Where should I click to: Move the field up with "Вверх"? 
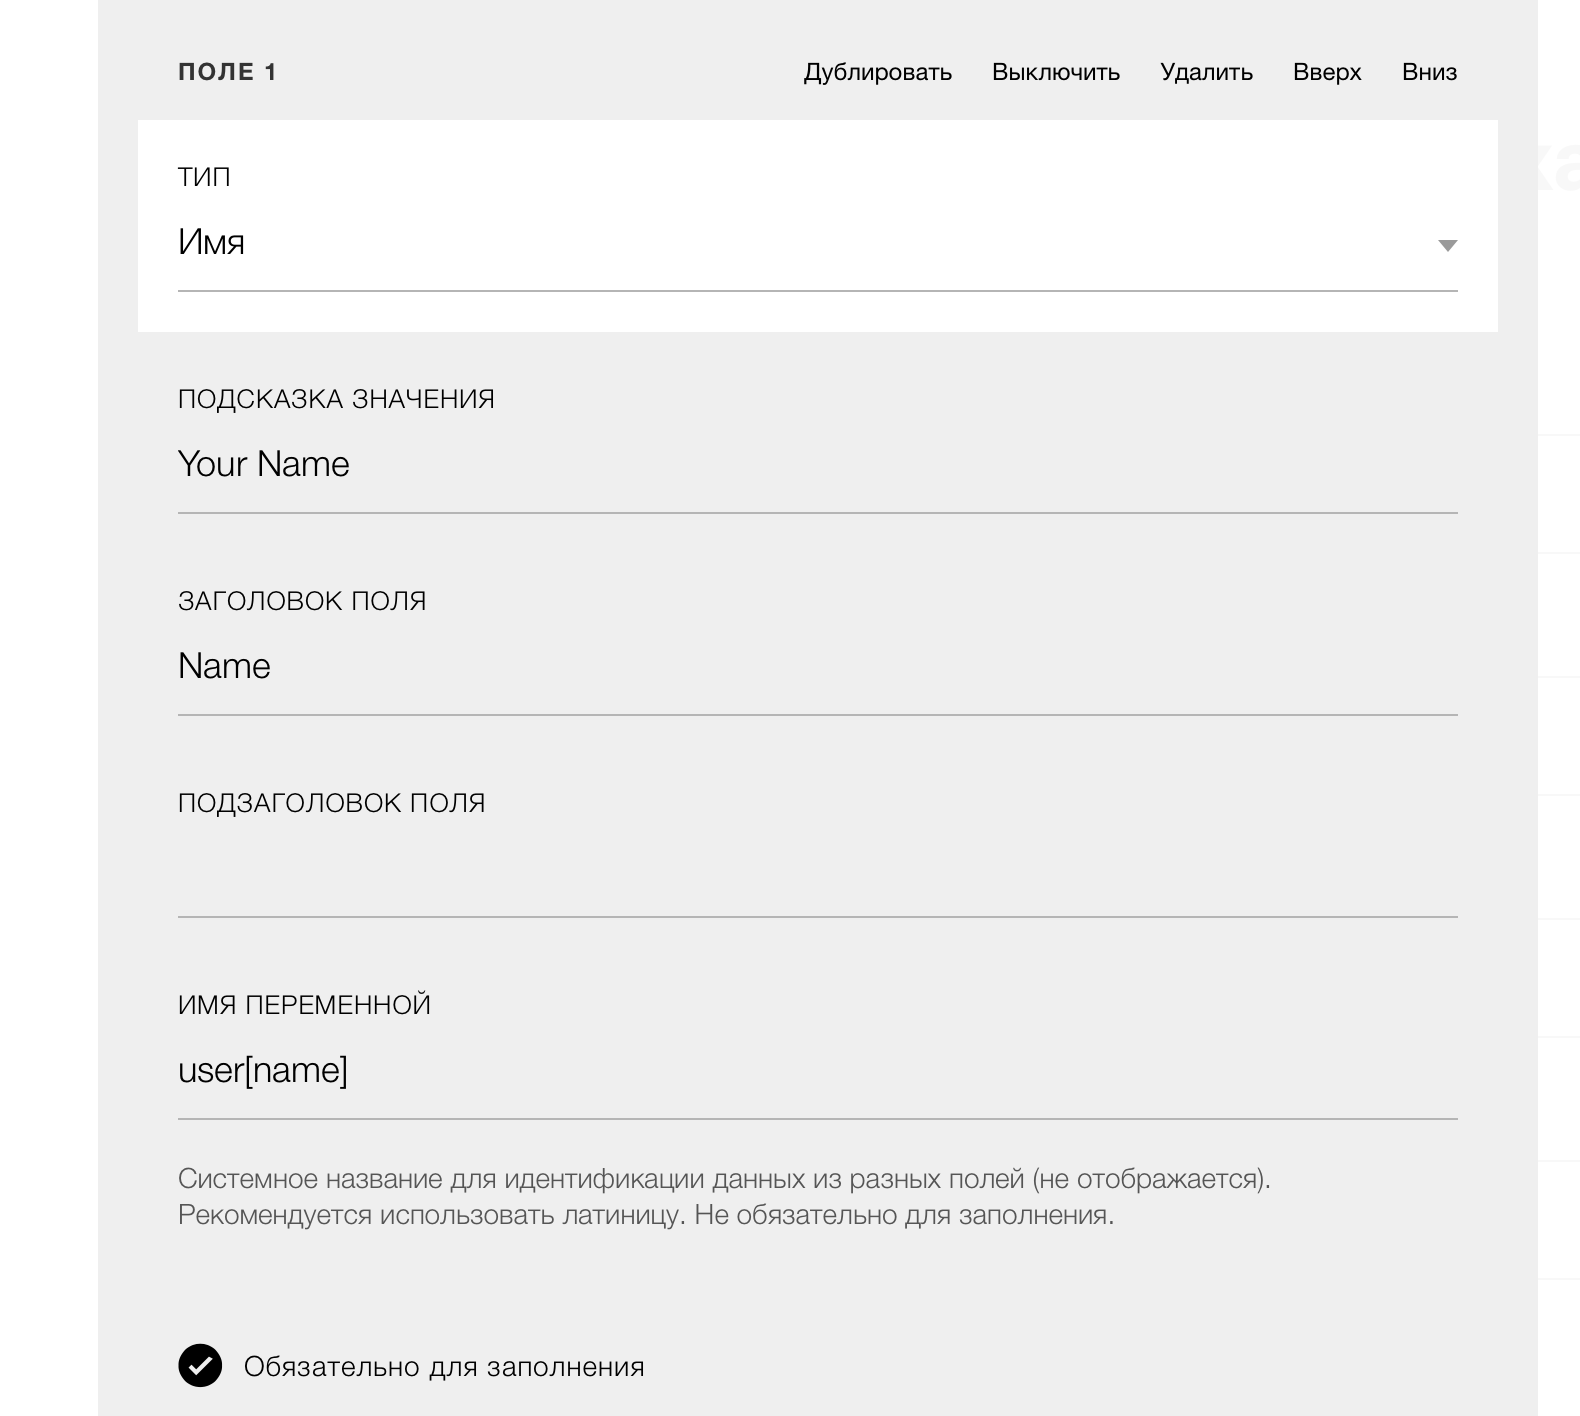(1327, 72)
